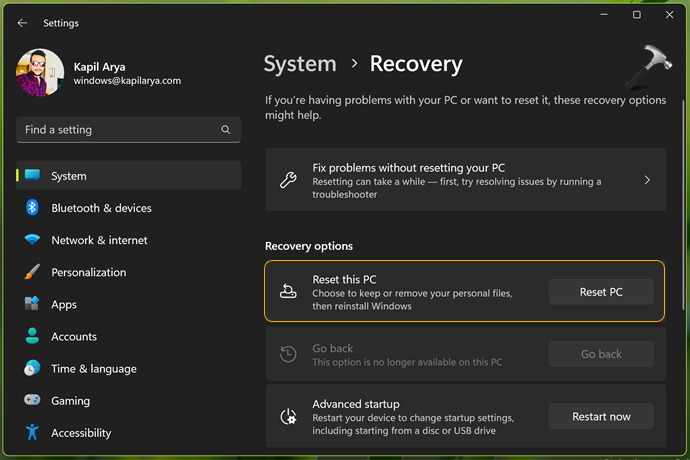This screenshot has height=460, width=690.
Task: Click the Kapil Arya profile picture
Action: tap(41, 73)
